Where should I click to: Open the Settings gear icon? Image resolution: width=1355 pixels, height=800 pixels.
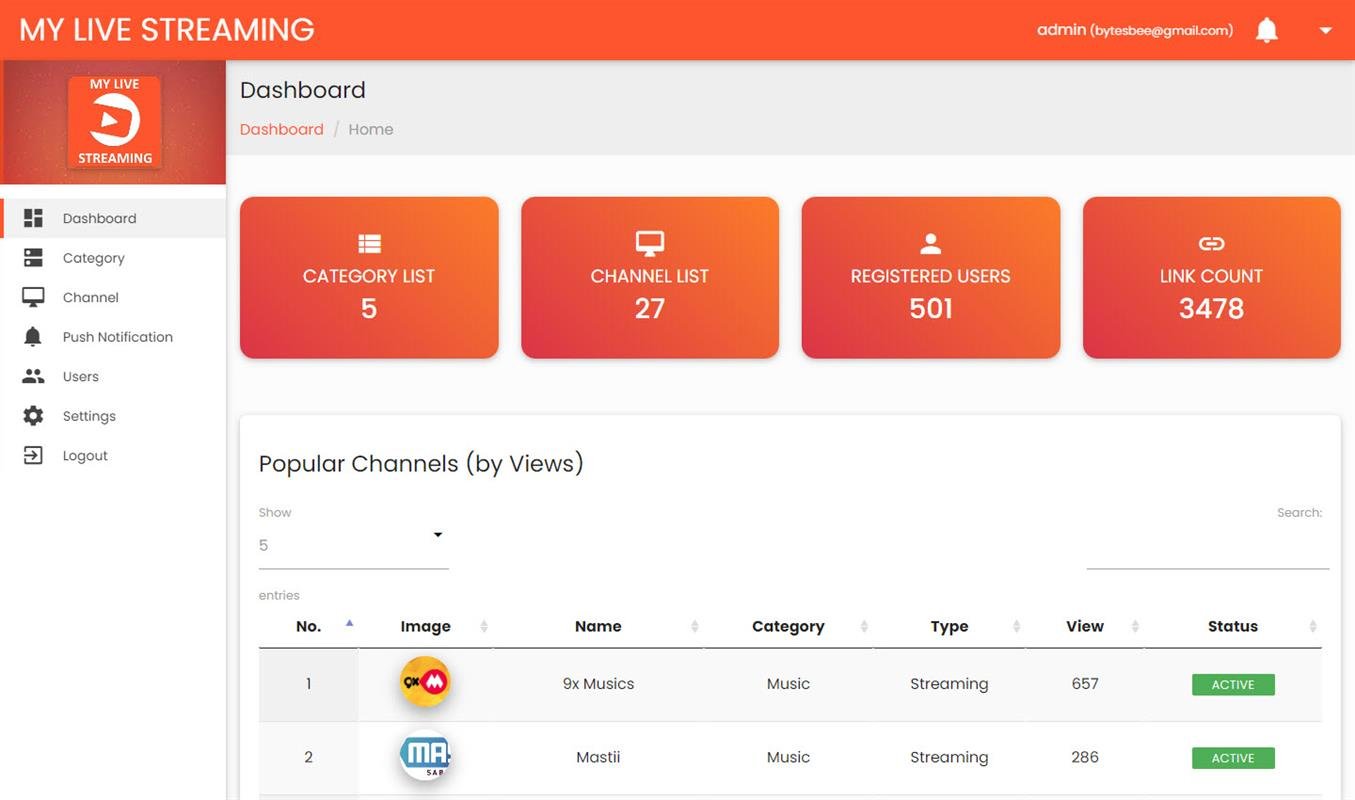point(34,415)
